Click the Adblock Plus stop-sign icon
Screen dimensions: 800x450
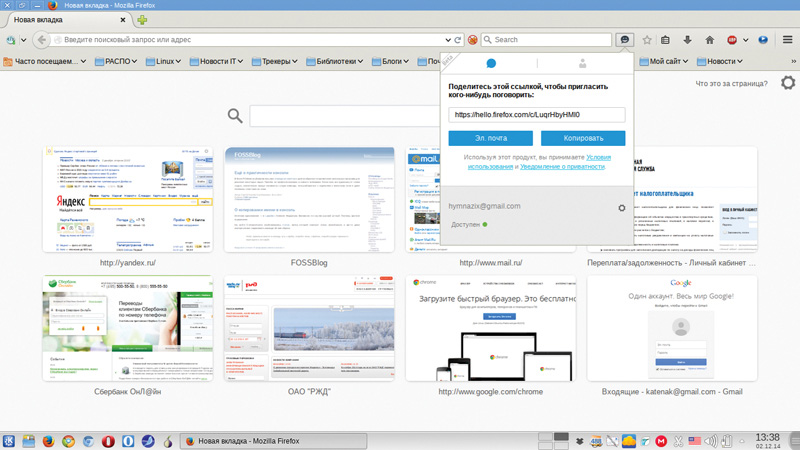[x=733, y=40]
